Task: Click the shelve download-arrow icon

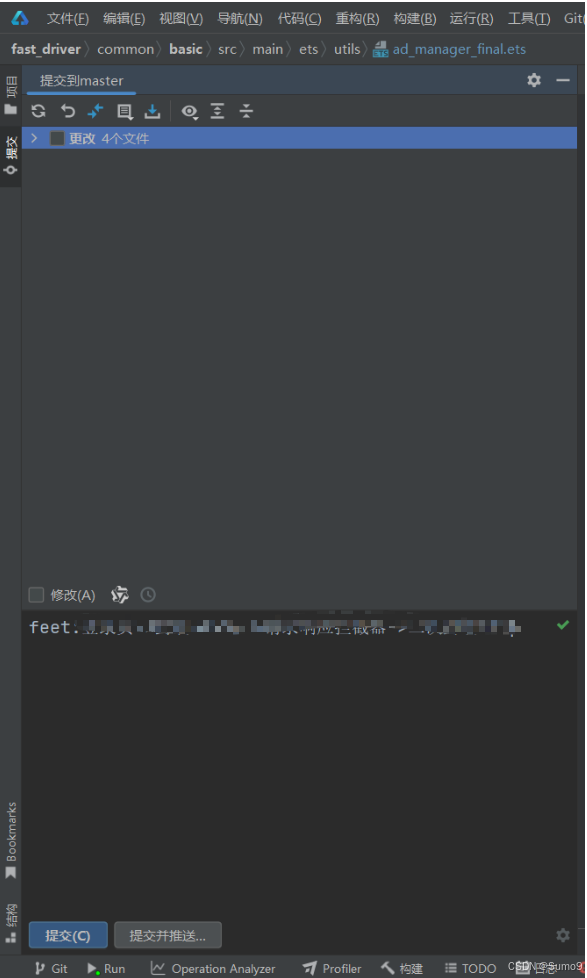Action: coord(152,111)
